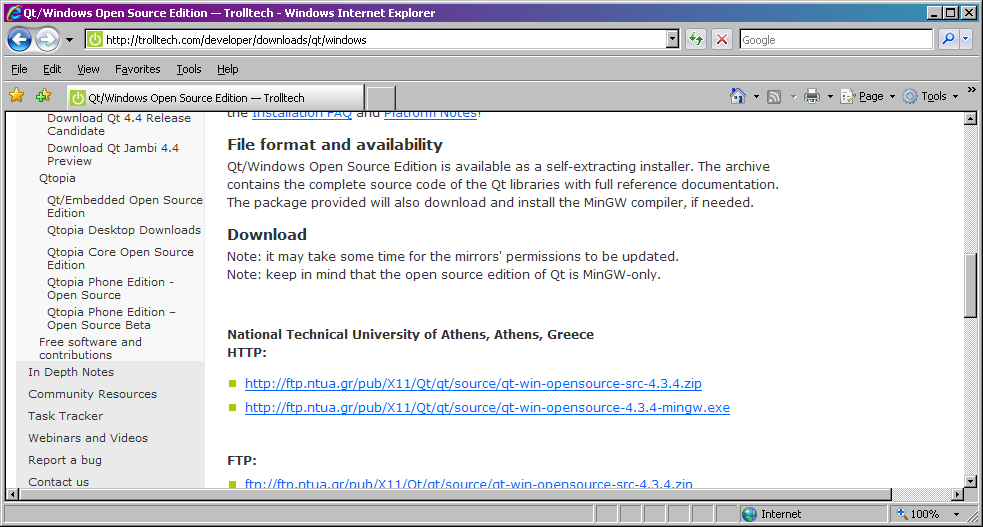Open Webinars and Videos sidebar link

click(x=88, y=438)
